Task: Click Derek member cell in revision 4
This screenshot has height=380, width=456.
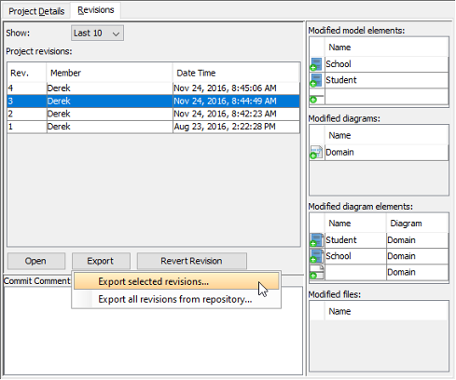Action: pos(109,88)
